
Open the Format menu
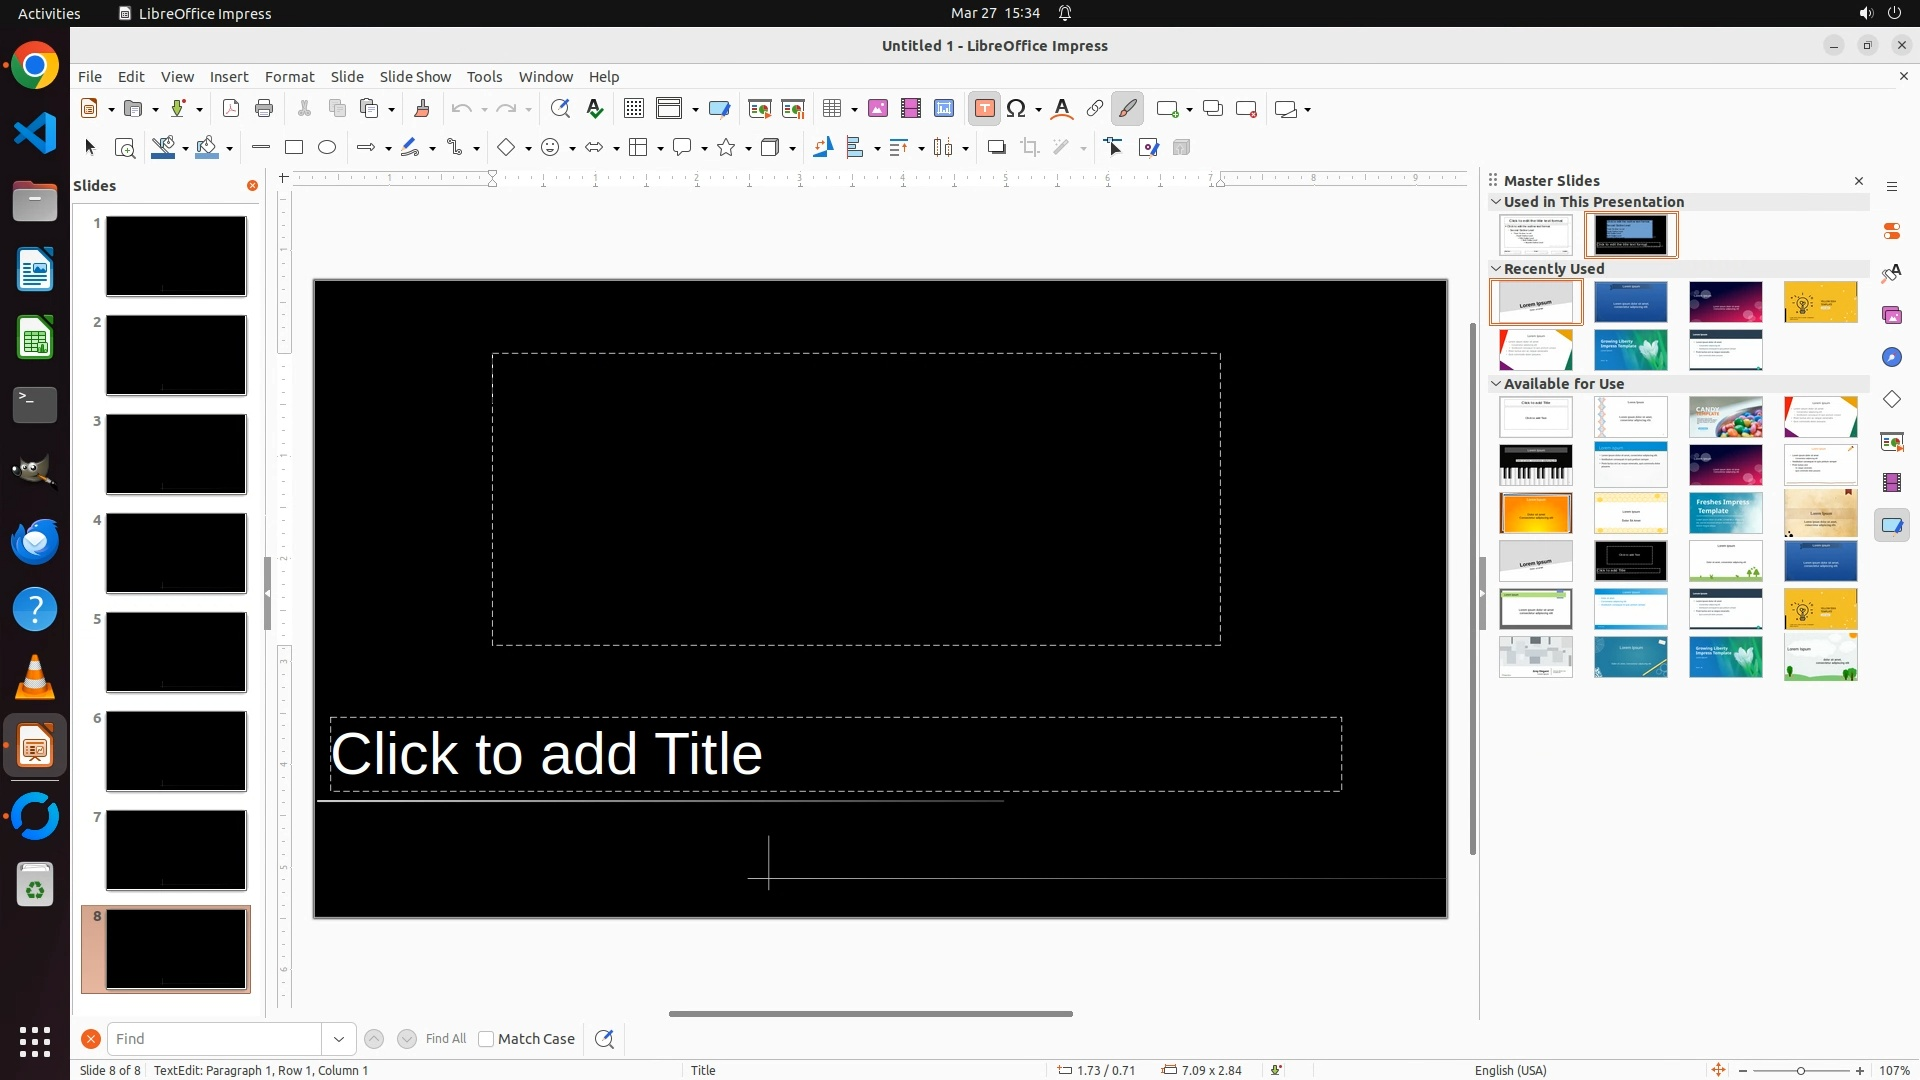pyautogui.click(x=289, y=76)
